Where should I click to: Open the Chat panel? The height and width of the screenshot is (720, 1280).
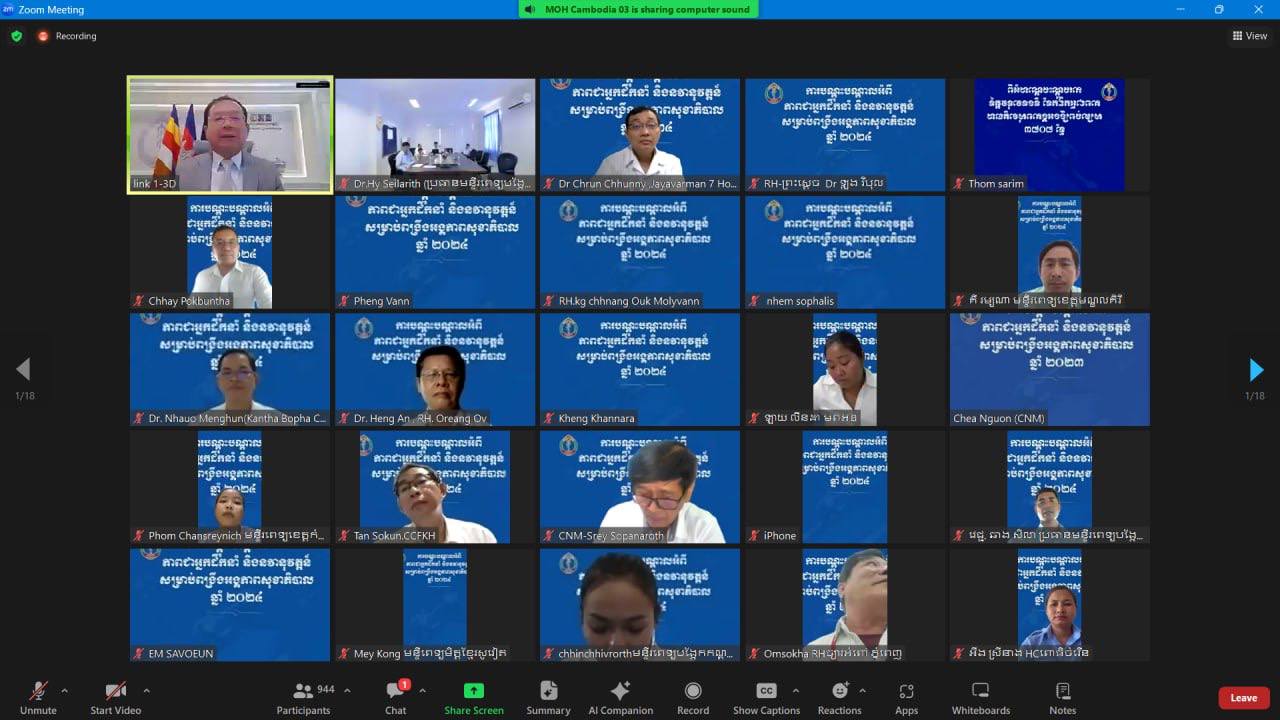tap(395, 697)
